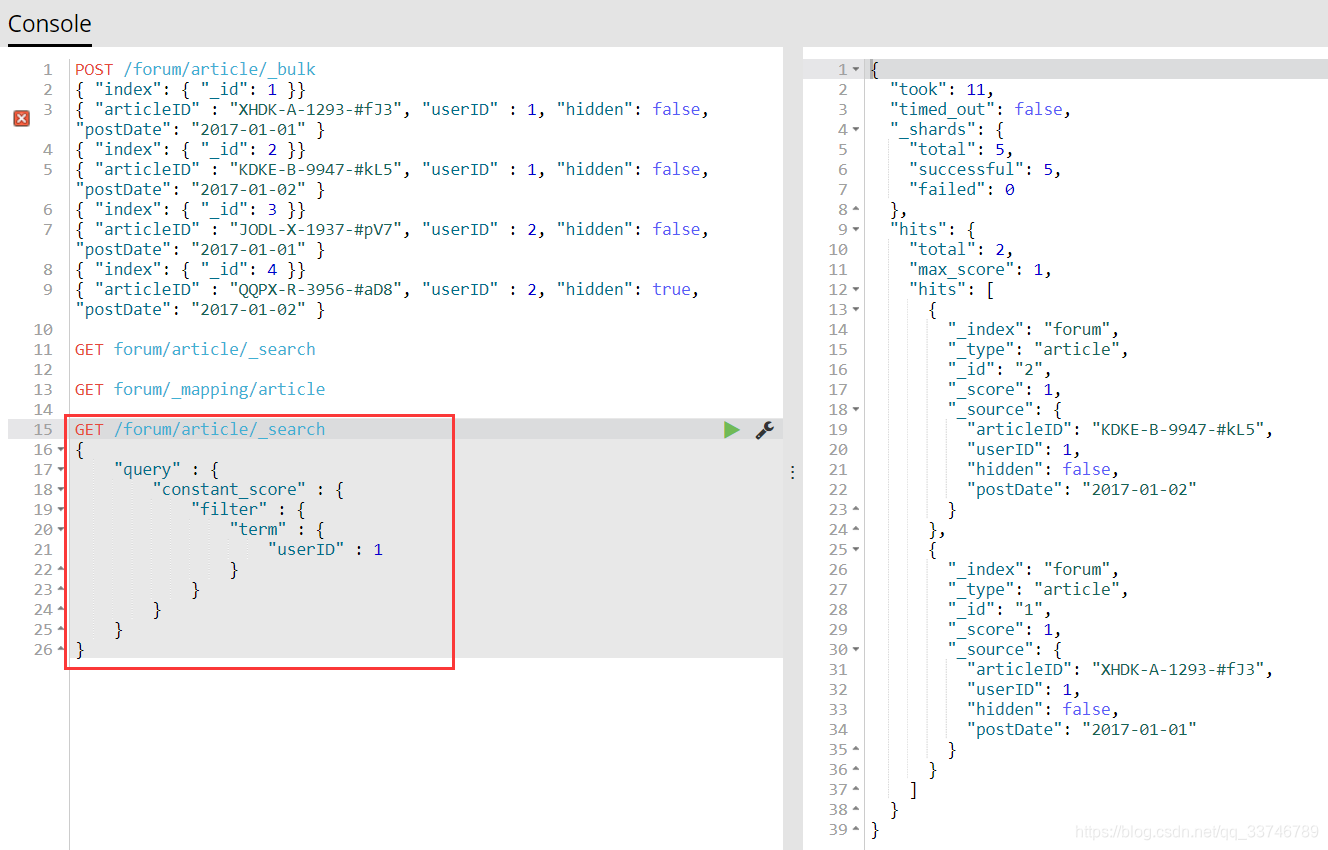Click "postDate": "2017-01-01" on response line 34
This screenshot has height=850, width=1328.
point(1082,729)
